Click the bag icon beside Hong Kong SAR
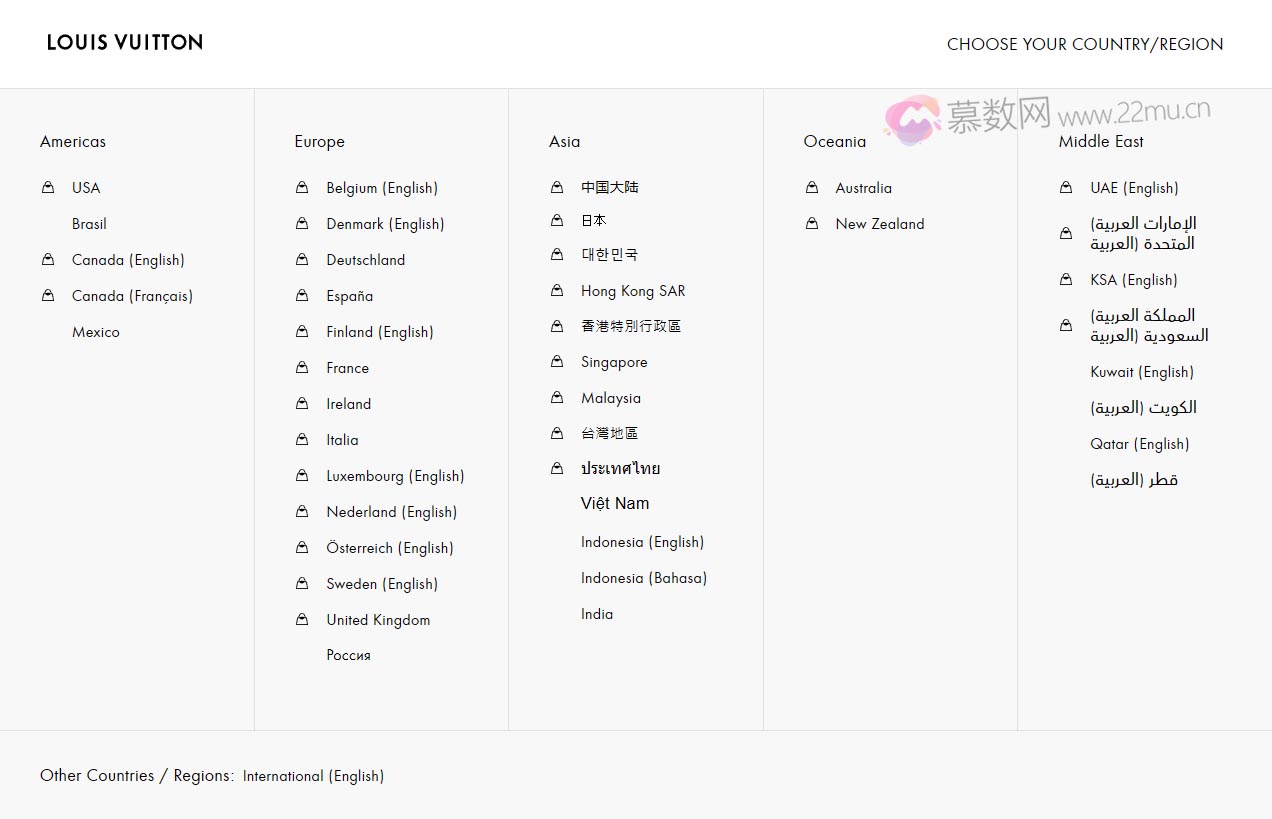 click(x=557, y=291)
